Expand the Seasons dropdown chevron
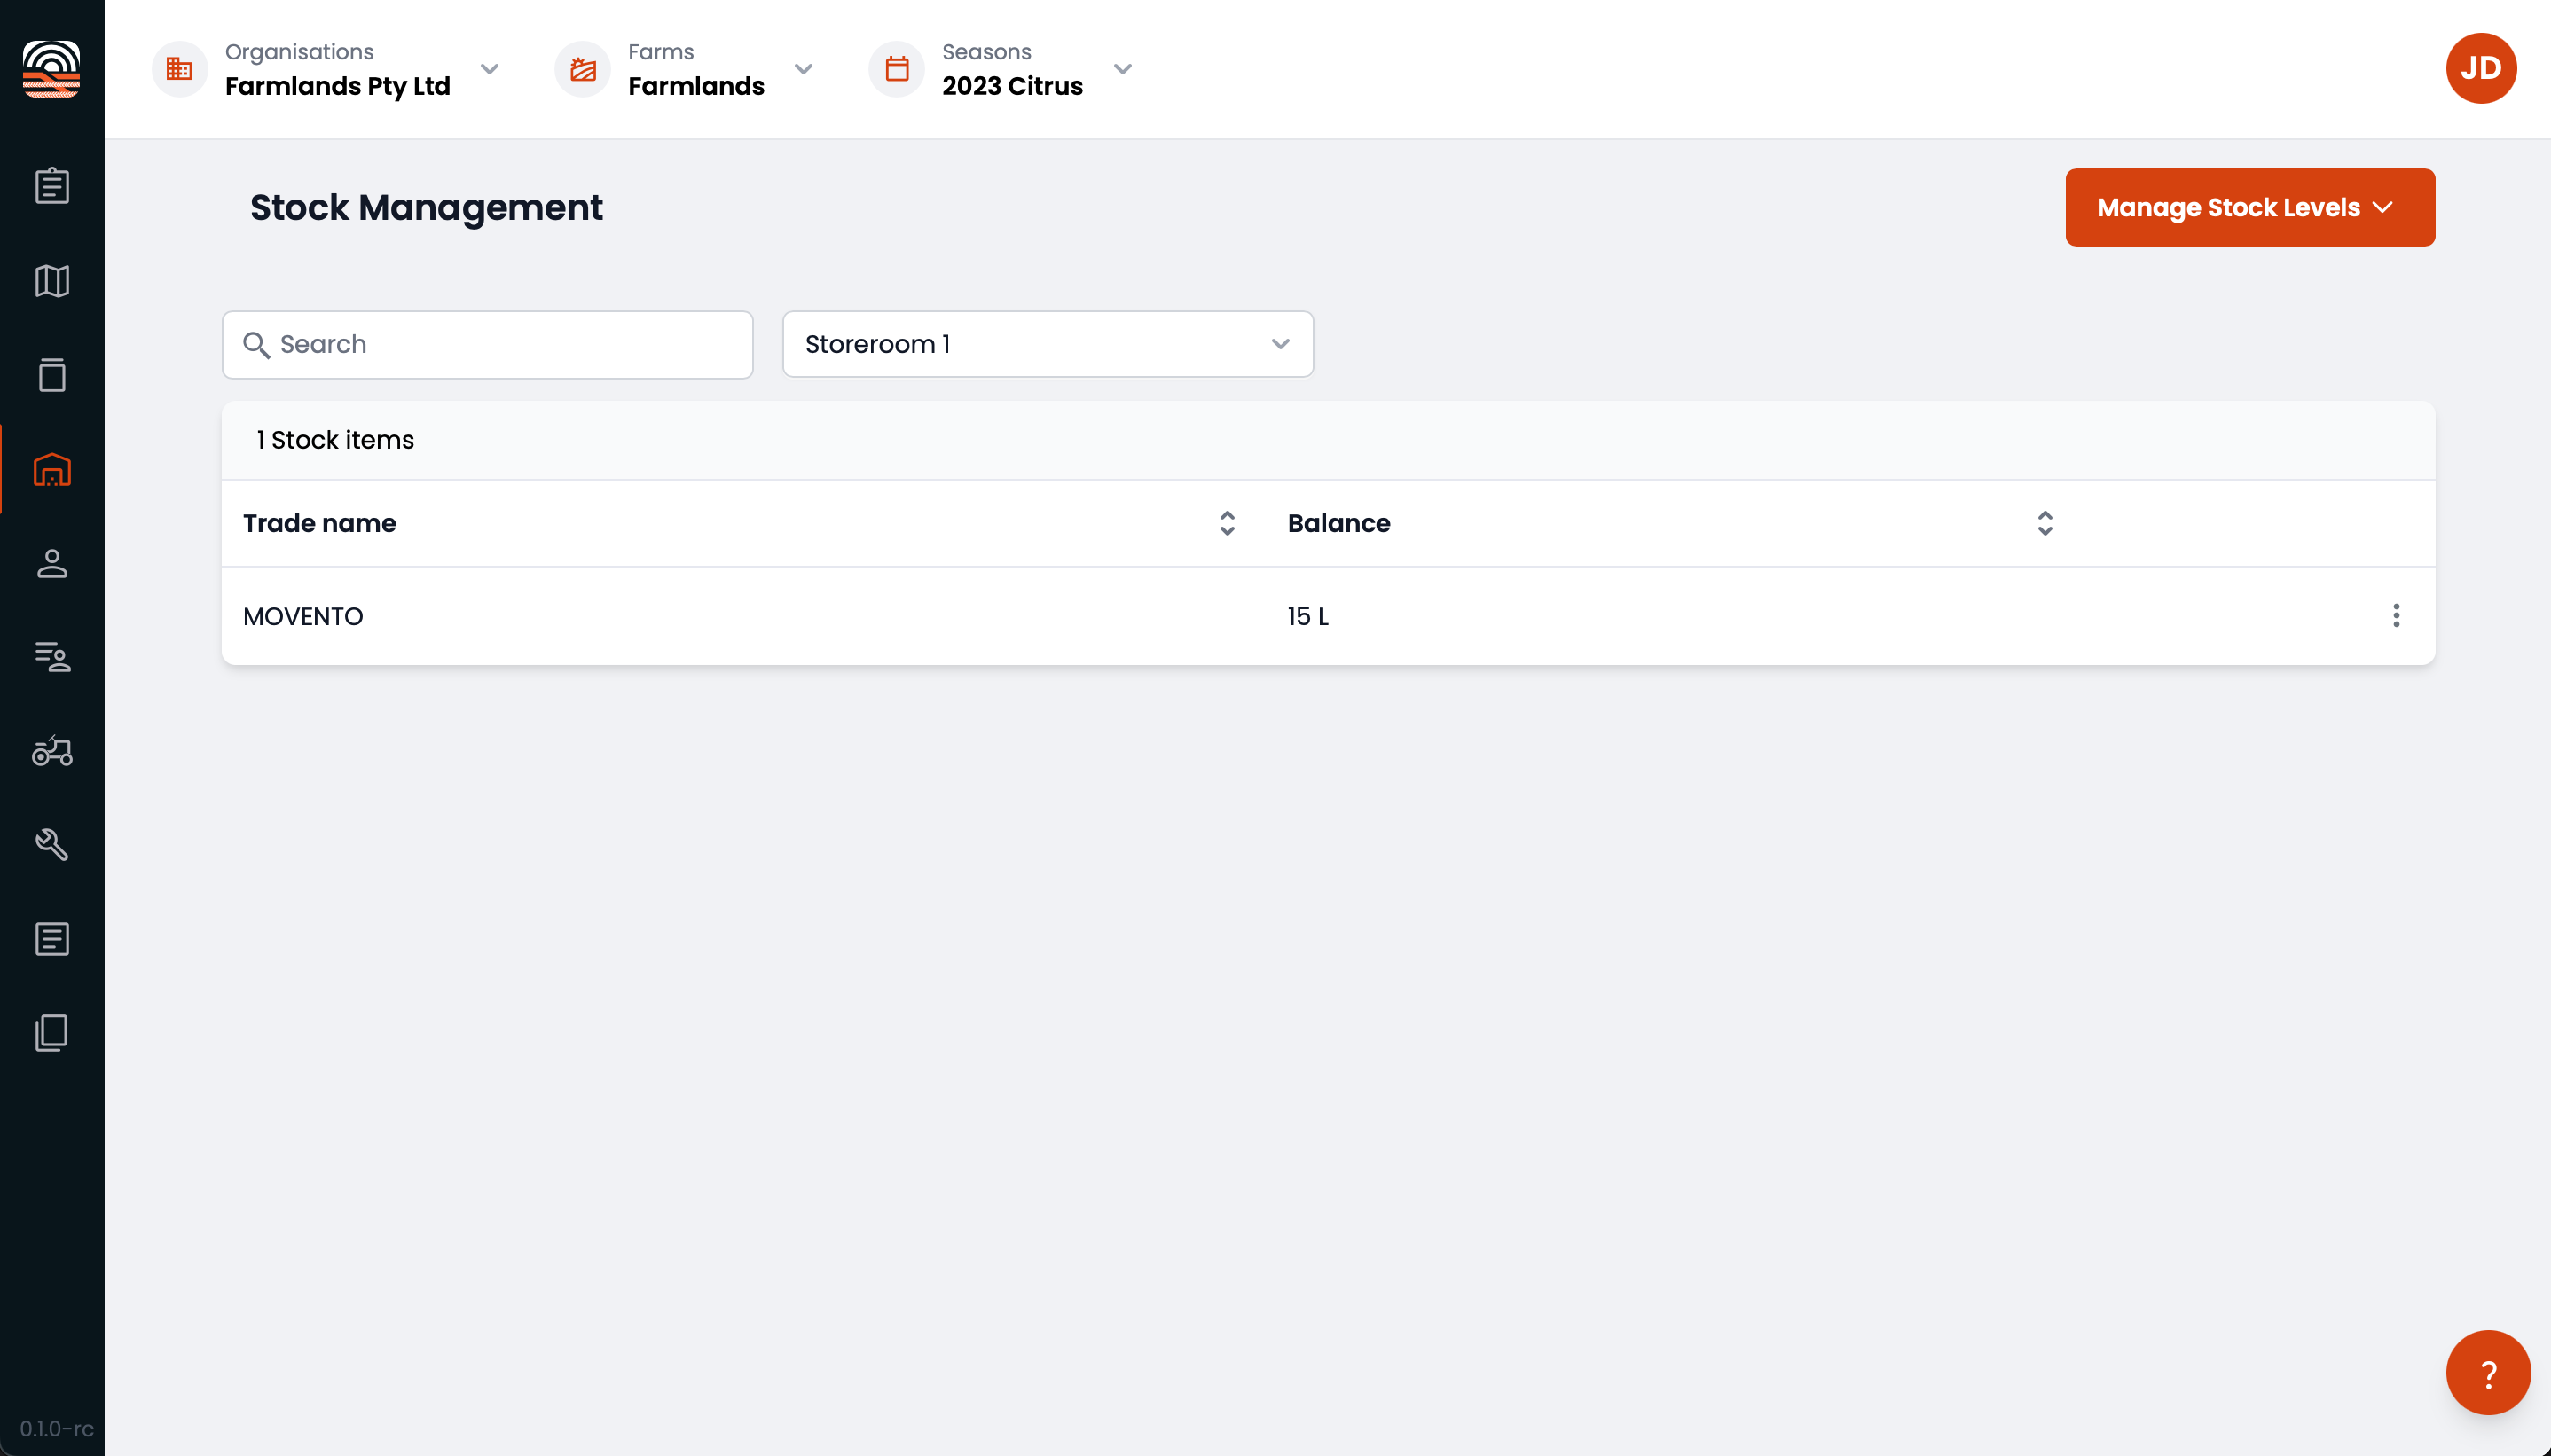The height and width of the screenshot is (1456, 2551). (1123, 69)
